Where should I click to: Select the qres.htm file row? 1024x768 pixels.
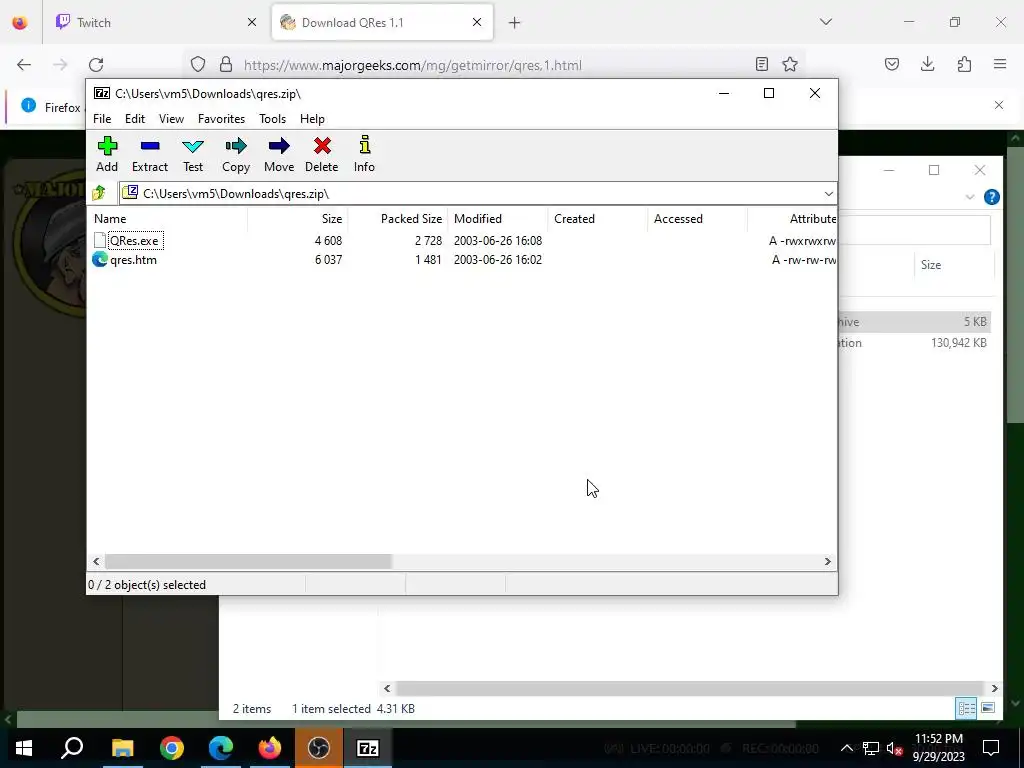[x=462, y=260]
